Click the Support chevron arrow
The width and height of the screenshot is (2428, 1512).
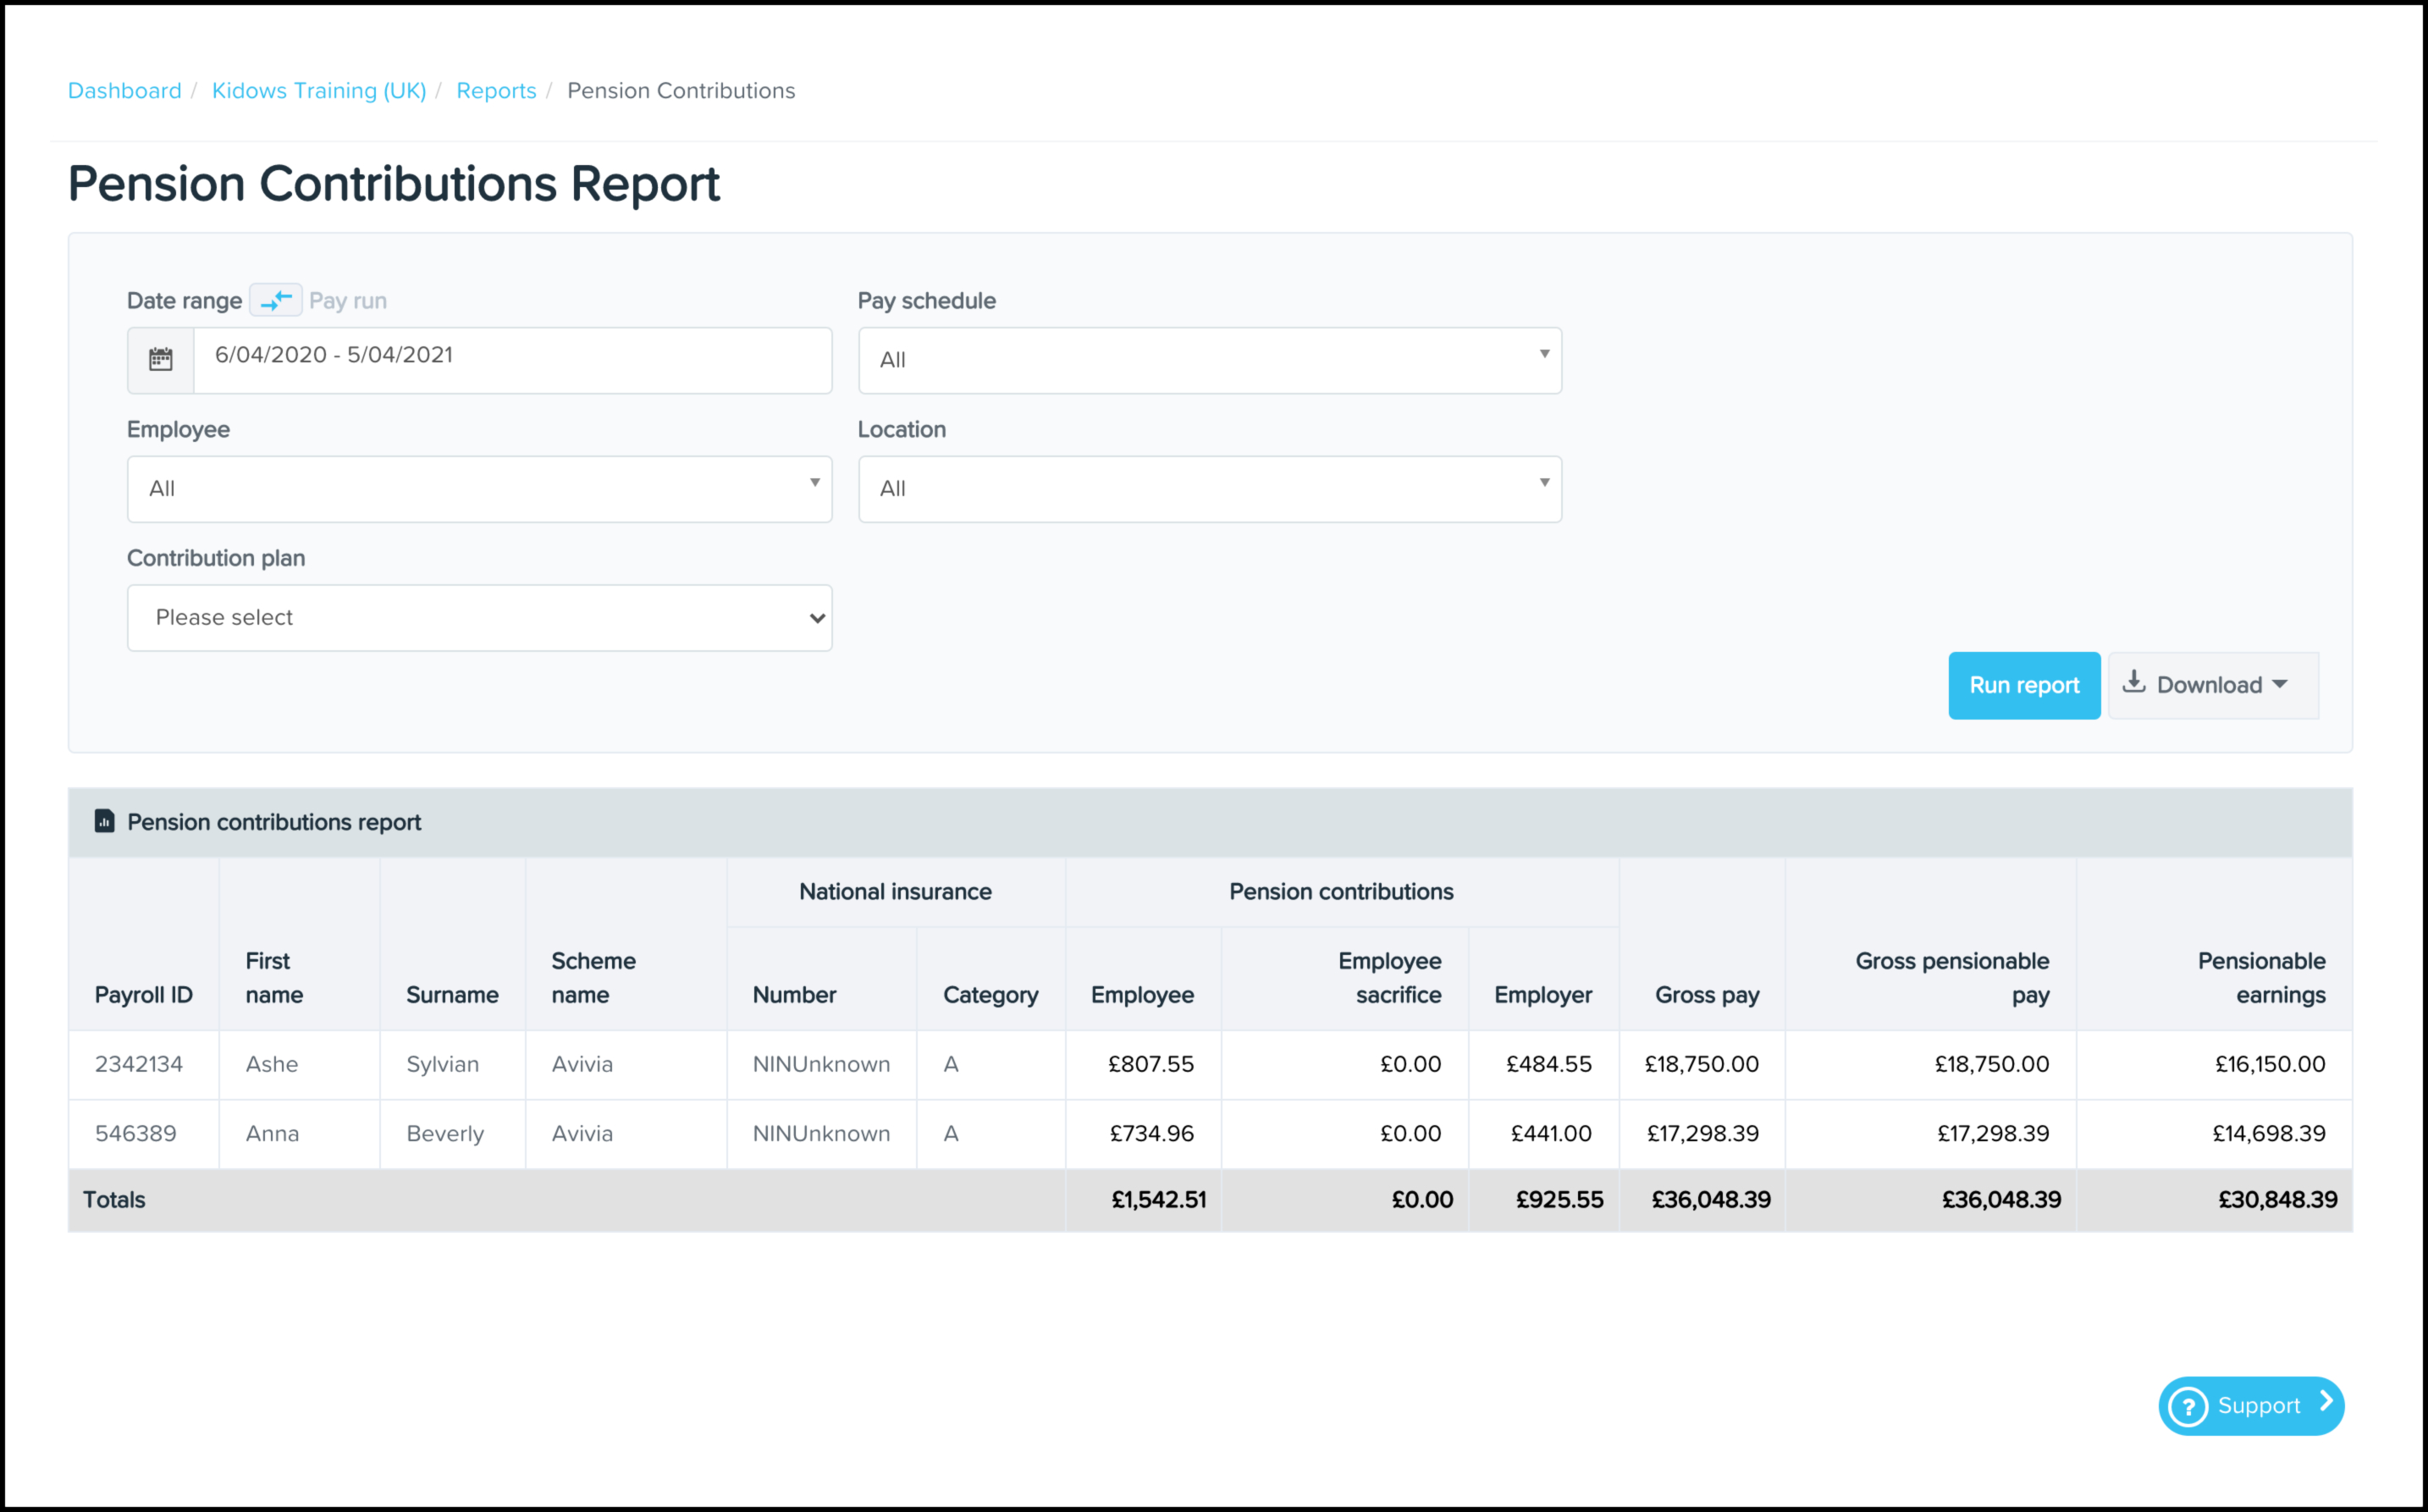click(2326, 1402)
